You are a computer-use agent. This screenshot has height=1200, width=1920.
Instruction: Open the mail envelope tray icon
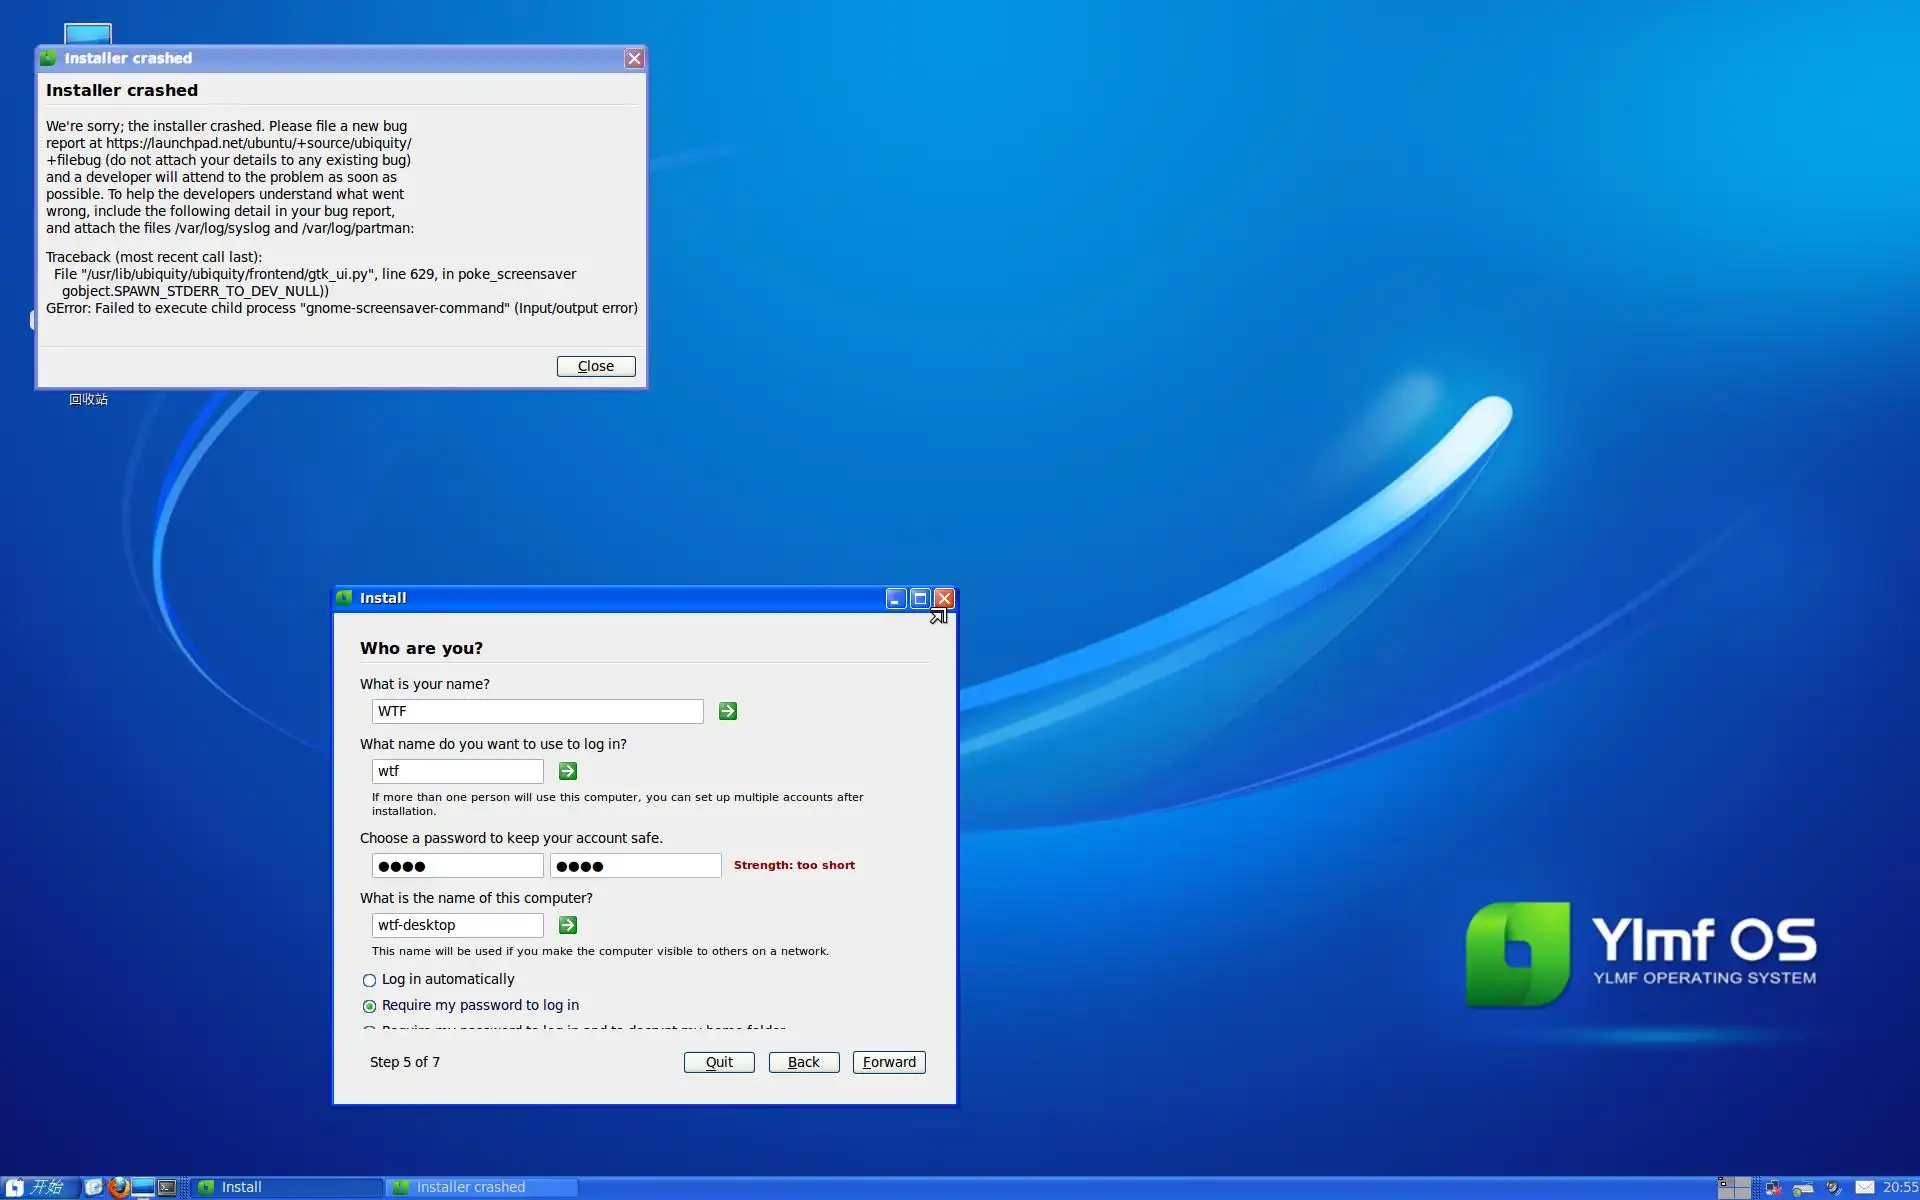tap(1865, 1187)
